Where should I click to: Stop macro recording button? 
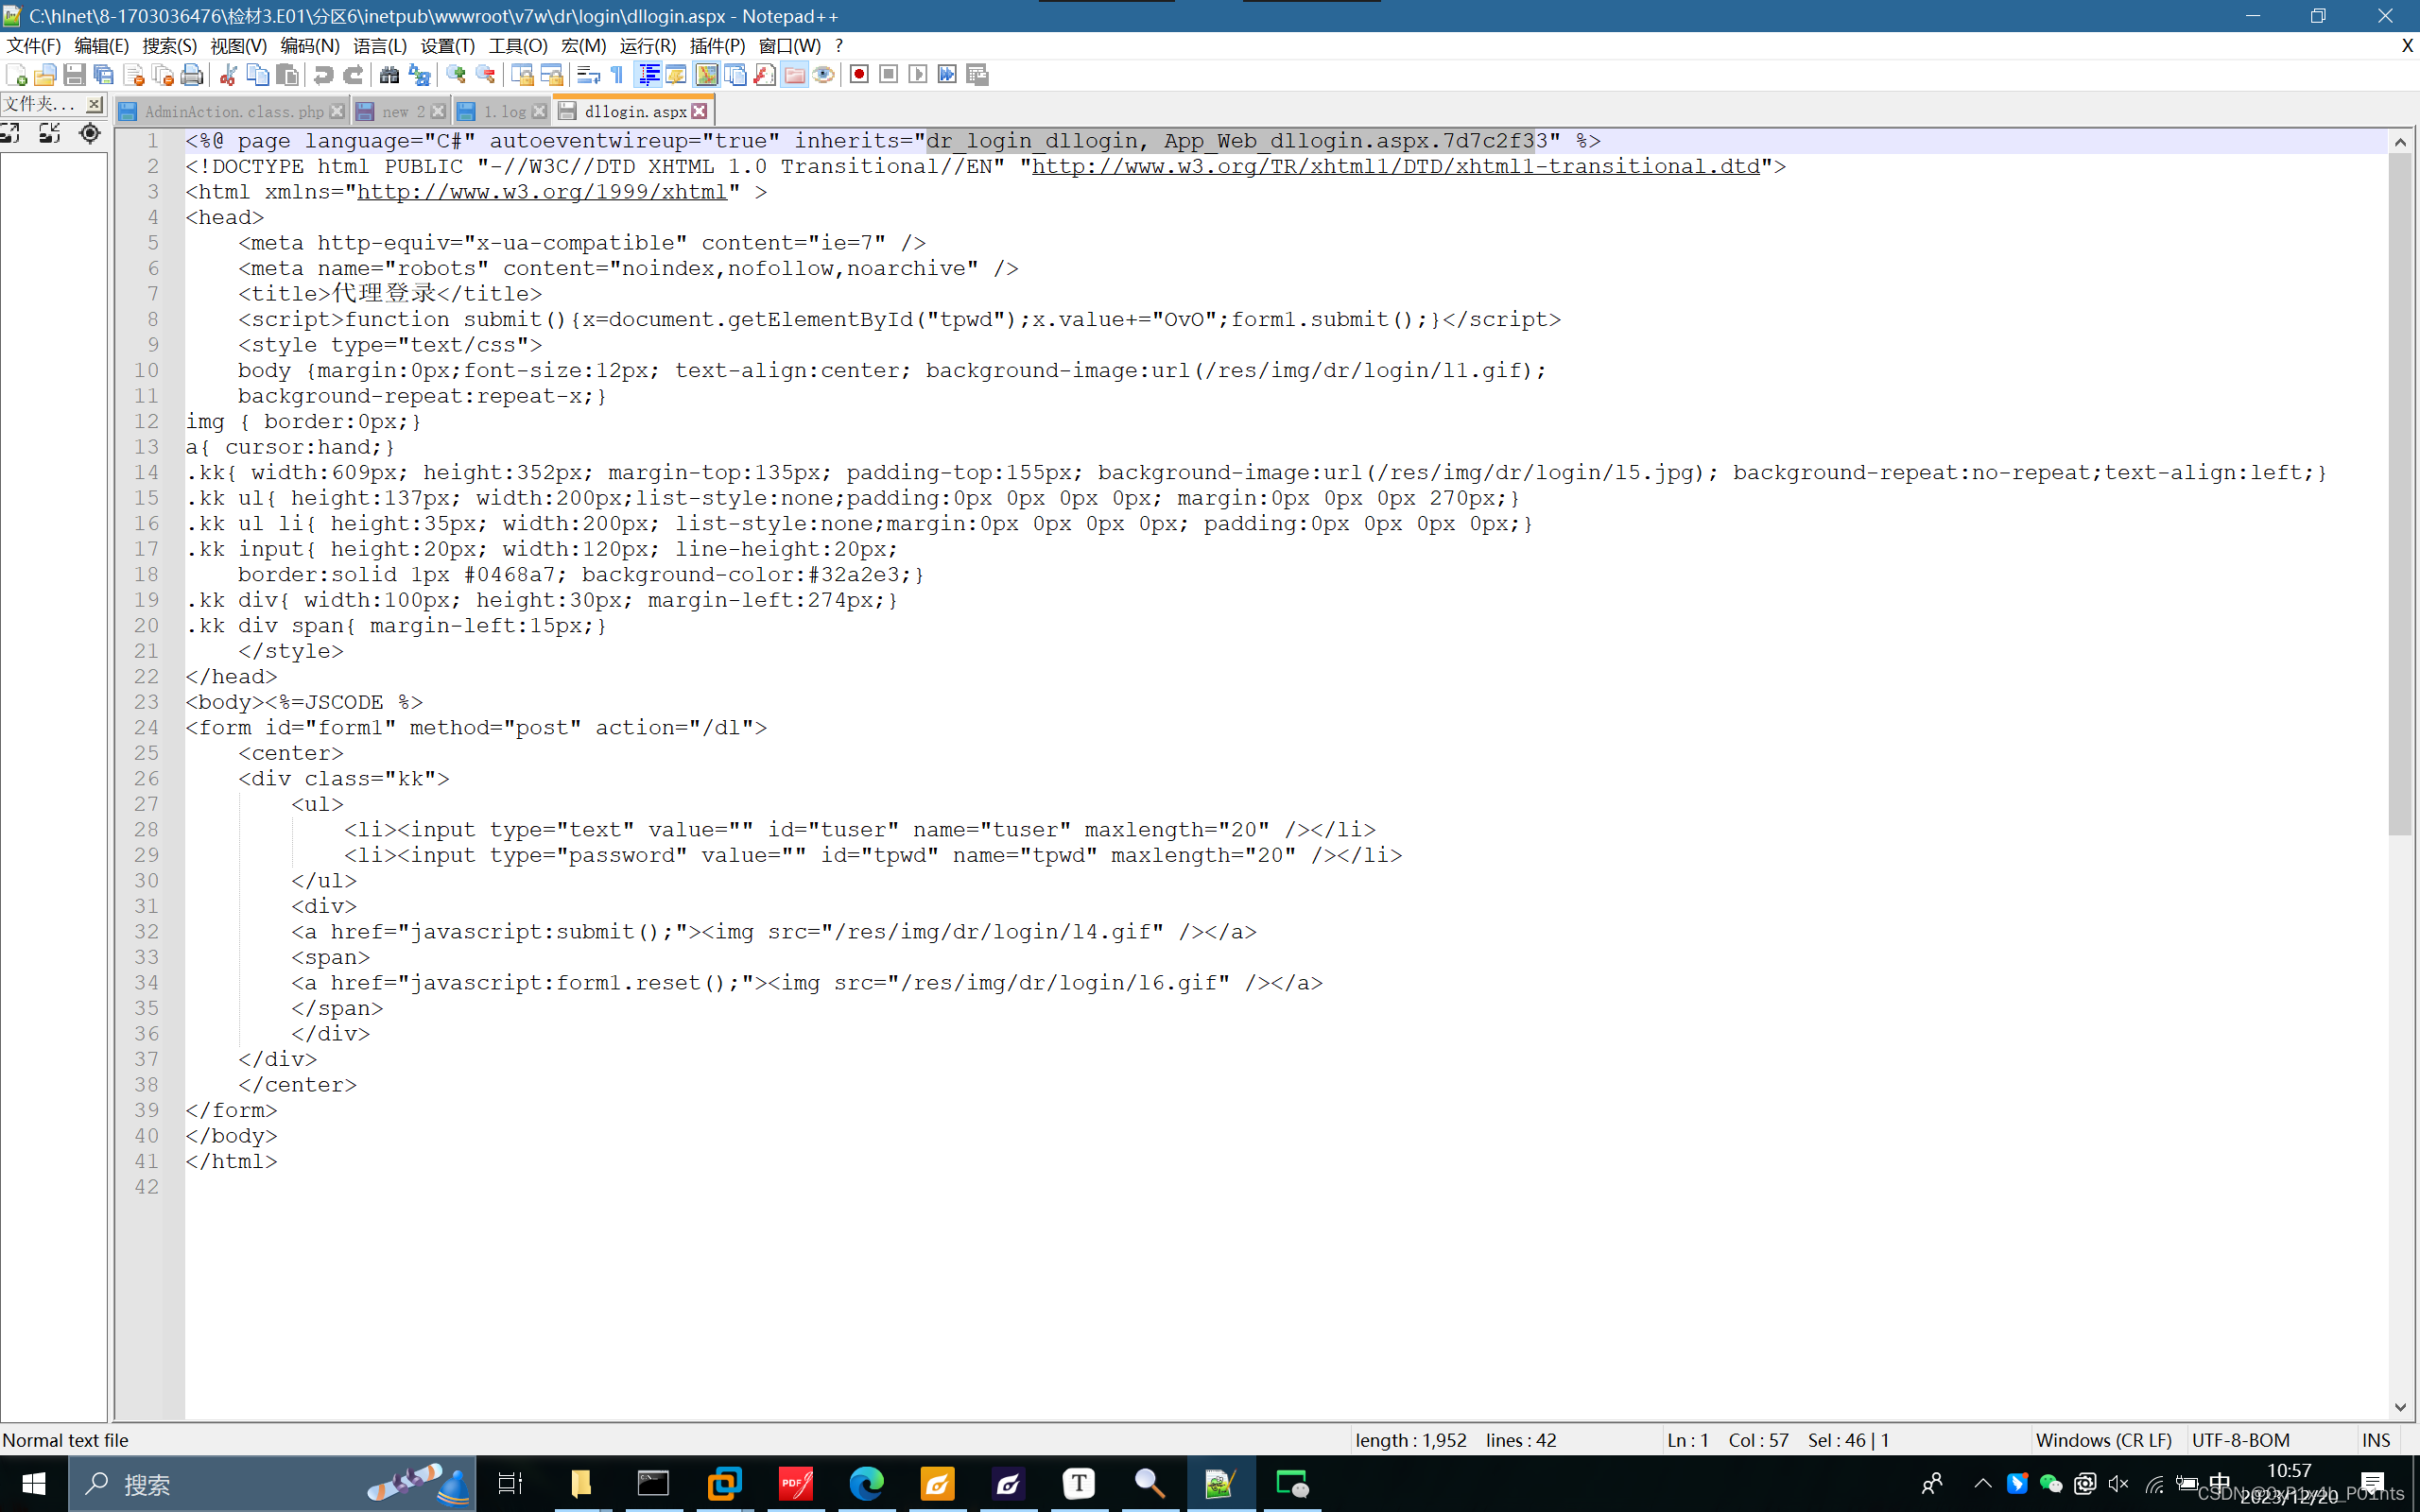click(889, 75)
